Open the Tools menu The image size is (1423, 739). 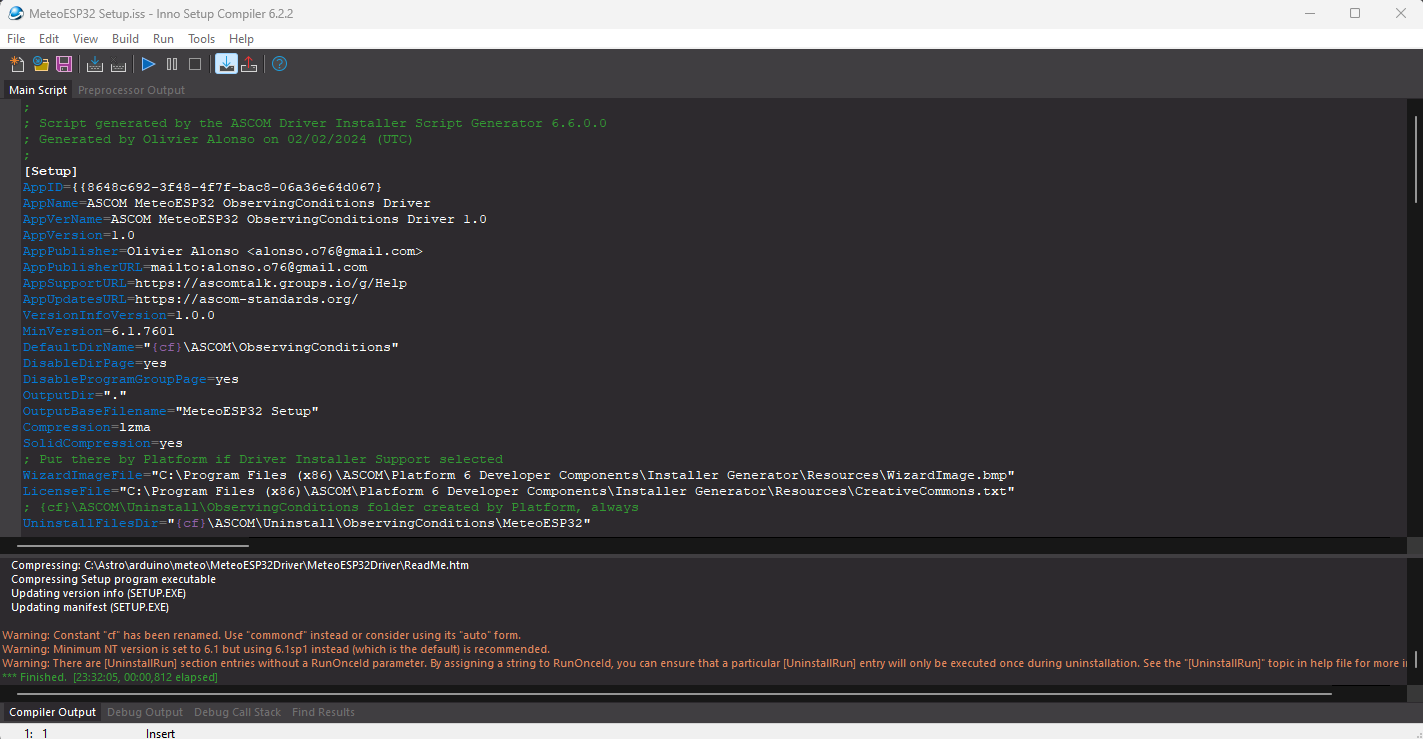(201, 39)
